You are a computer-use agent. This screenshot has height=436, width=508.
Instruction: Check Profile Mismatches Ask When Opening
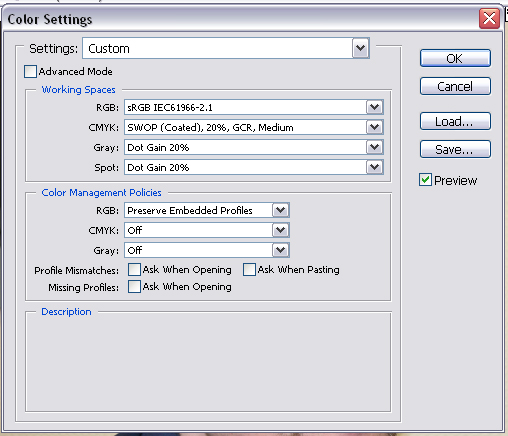[x=134, y=269]
